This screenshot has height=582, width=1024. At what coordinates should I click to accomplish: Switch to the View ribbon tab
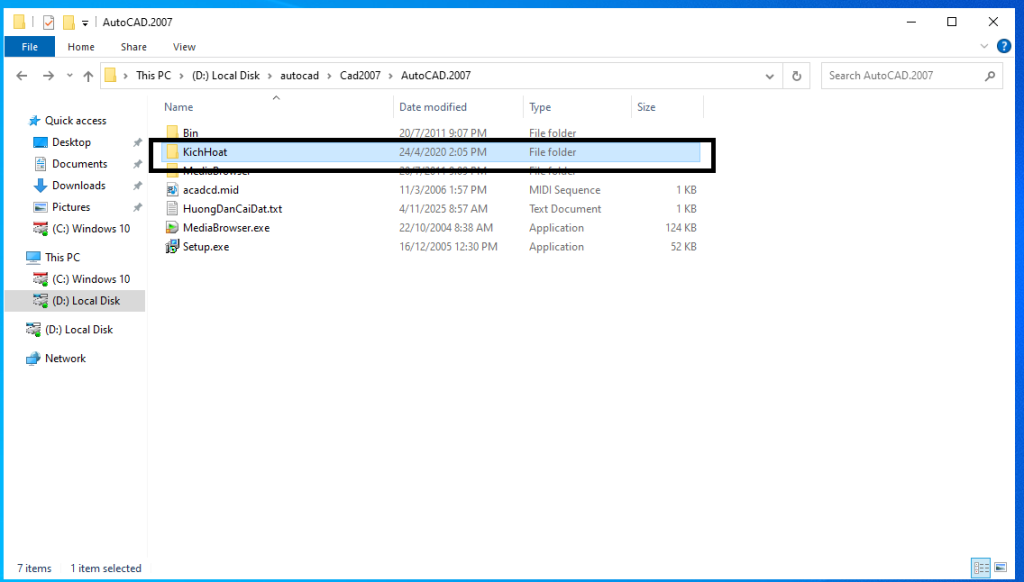184,47
